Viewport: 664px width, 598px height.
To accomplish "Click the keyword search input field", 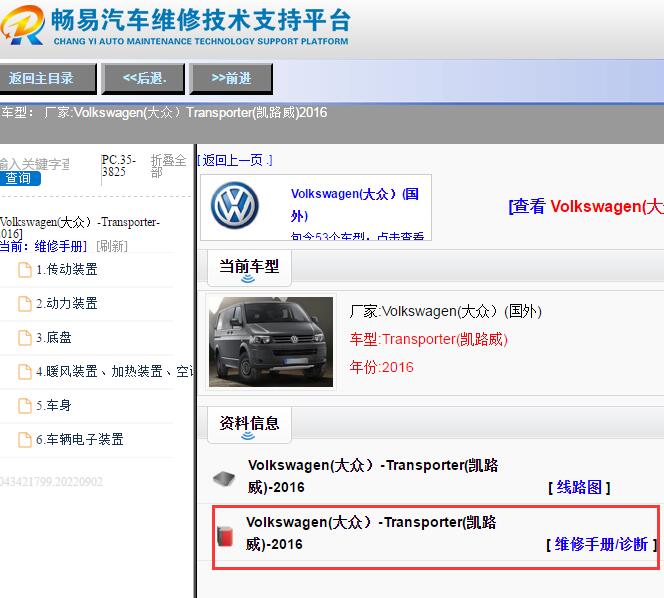I will 35,164.
